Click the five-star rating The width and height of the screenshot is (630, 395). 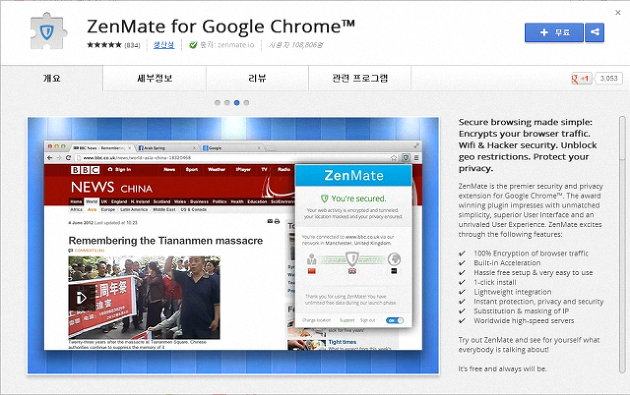(x=104, y=45)
